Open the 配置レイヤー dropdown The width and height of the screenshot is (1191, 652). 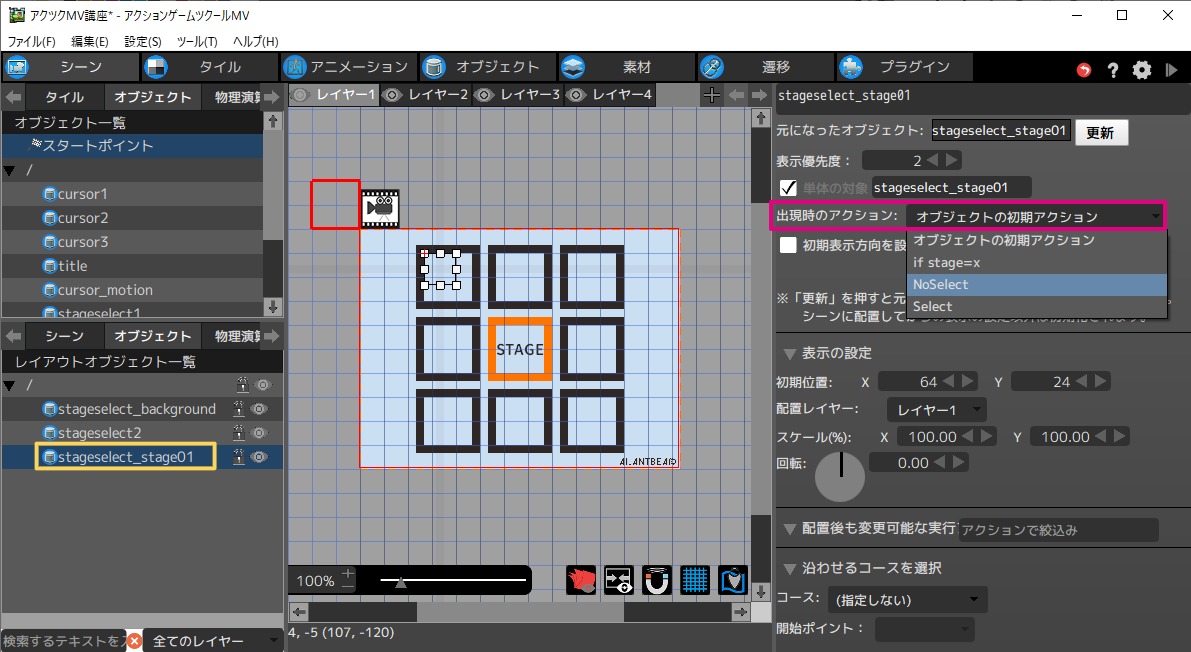click(936, 410)
